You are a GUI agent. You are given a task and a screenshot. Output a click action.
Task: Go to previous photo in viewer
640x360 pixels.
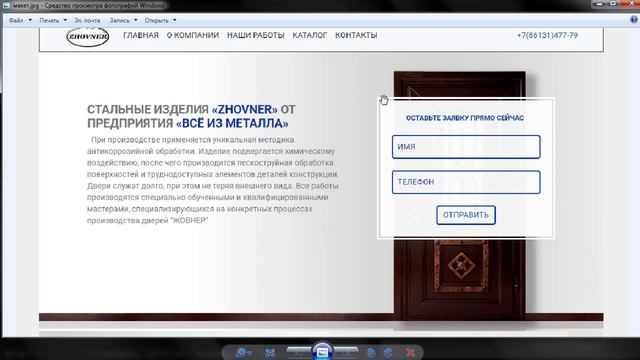point(298,352)
